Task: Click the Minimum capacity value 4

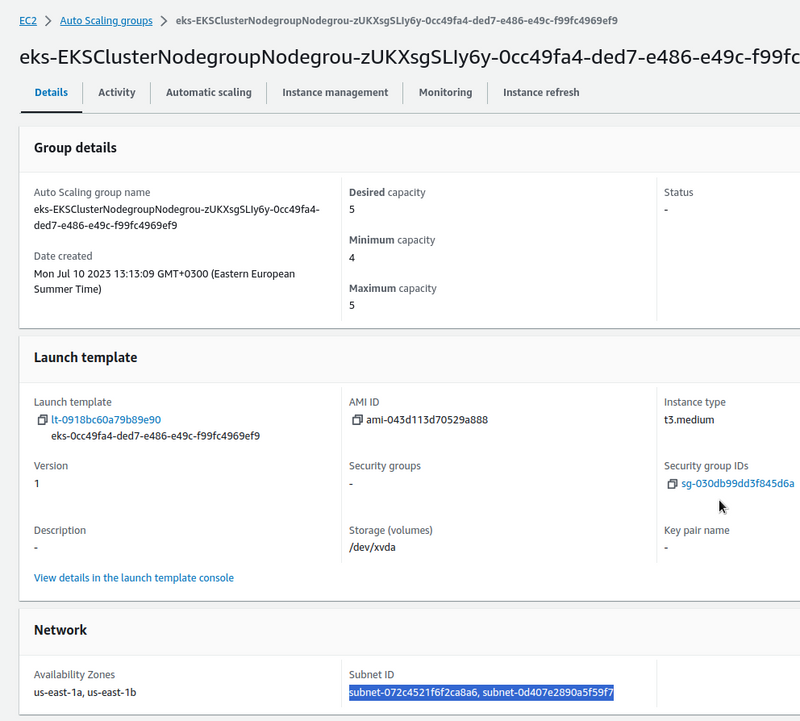Action: tap(352, 258)
